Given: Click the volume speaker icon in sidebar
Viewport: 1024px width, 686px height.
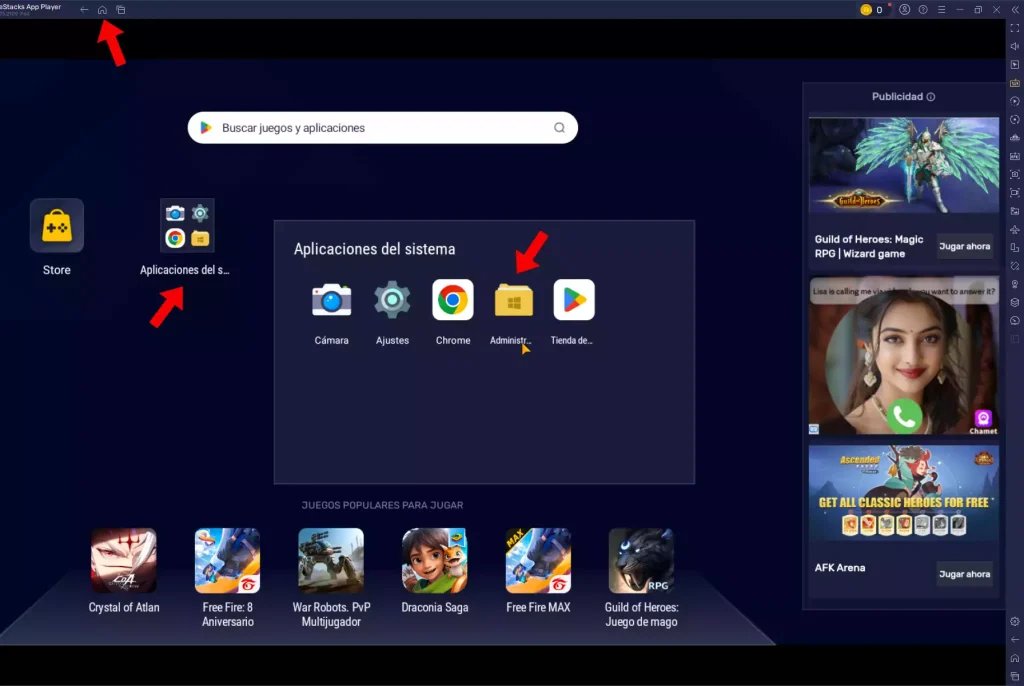Looking at the screenshot, I should (1015, 46).
